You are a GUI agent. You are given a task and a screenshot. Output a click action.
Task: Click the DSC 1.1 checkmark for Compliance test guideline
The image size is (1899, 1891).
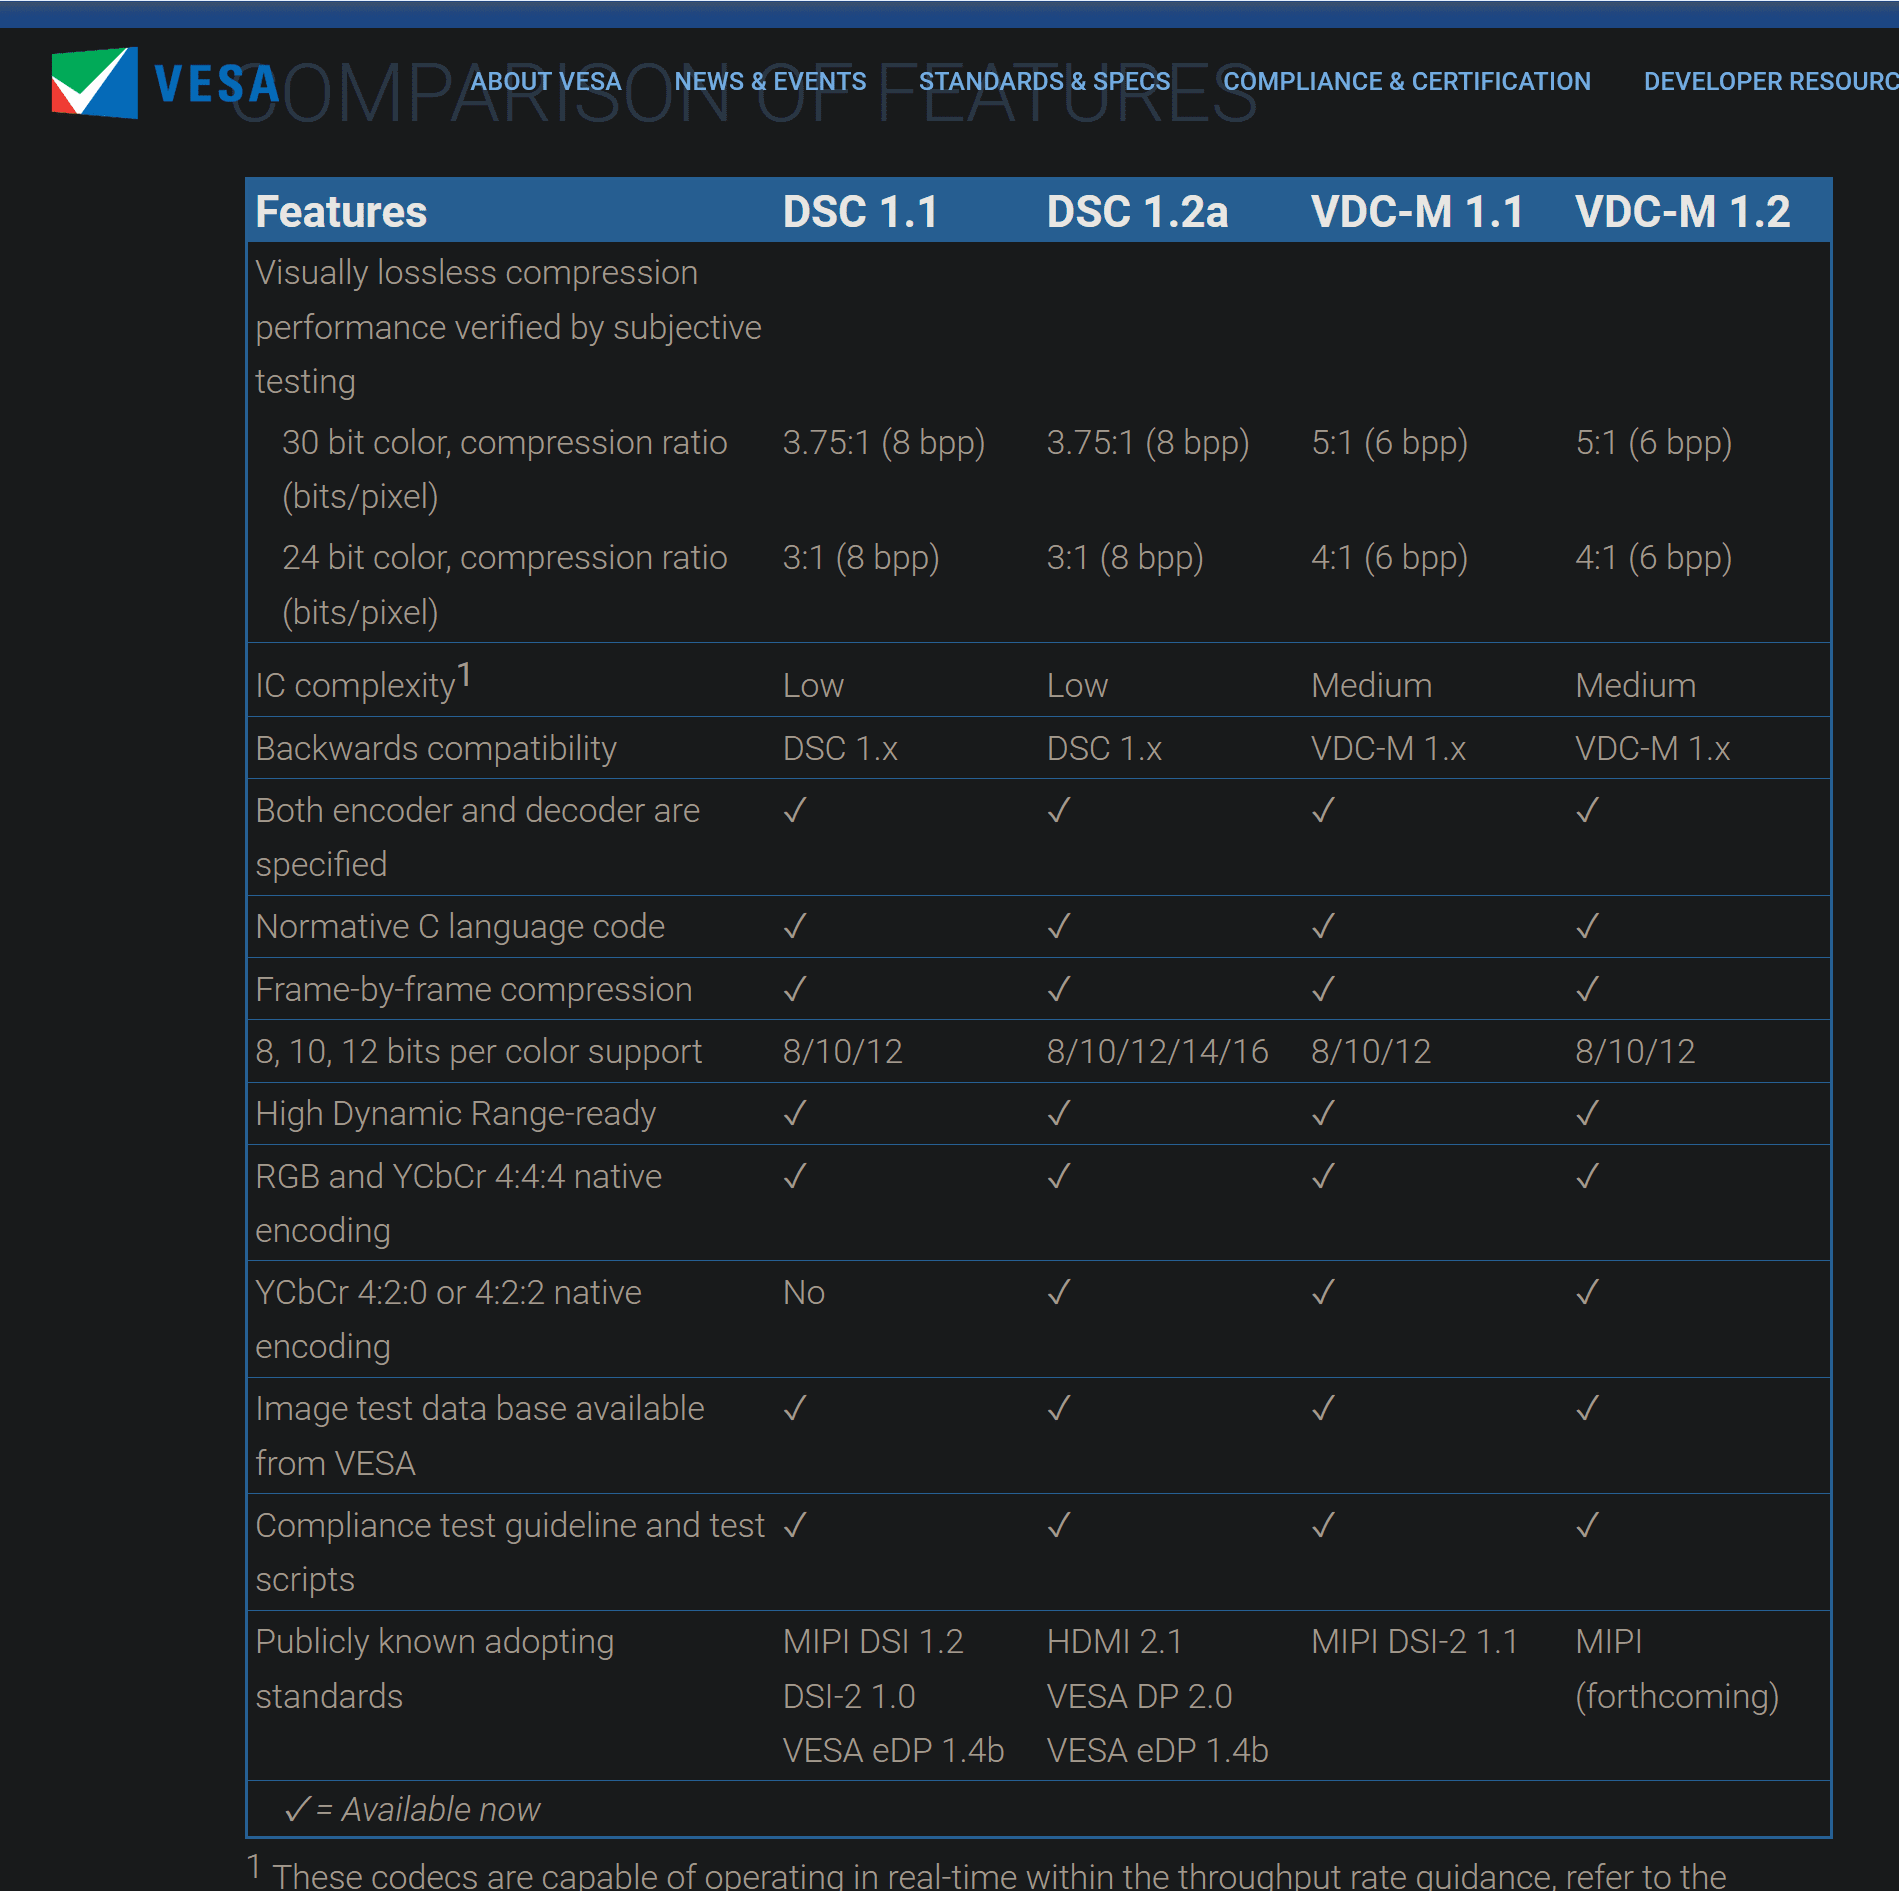tap(795, 1525)
